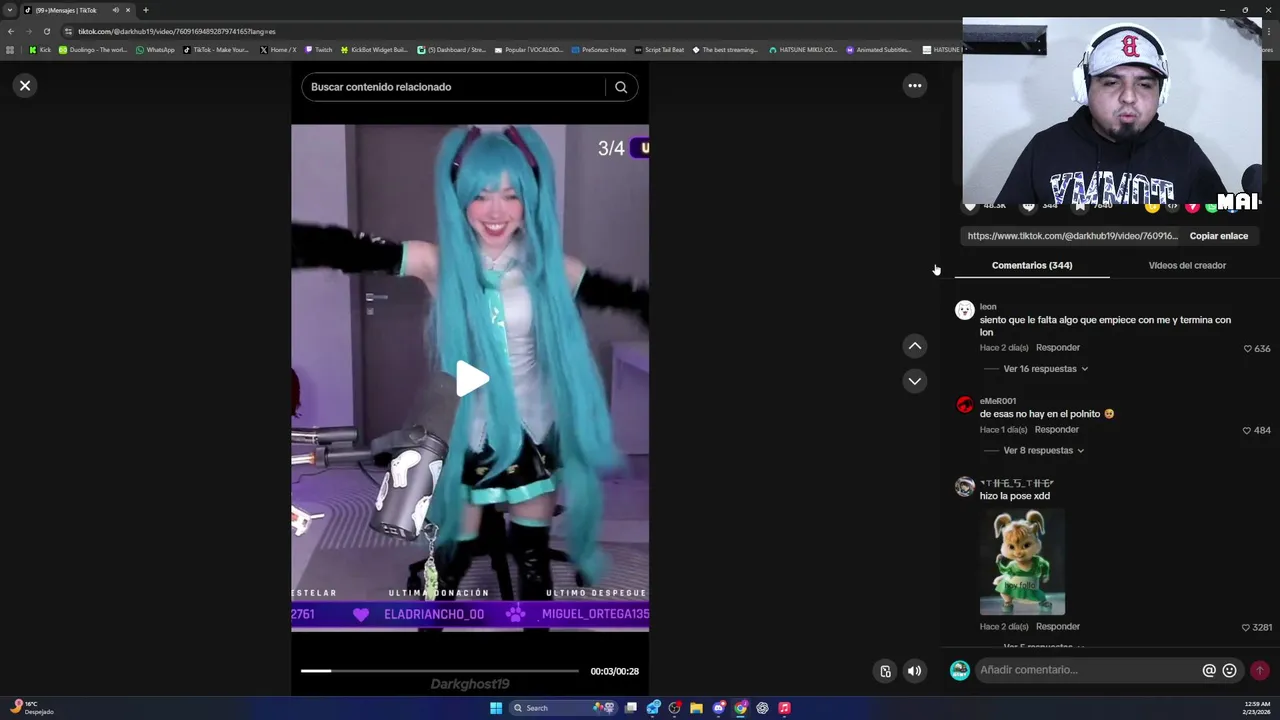Open the browser apps grid icon in bookmarks bar

click(x=10, y=50)
